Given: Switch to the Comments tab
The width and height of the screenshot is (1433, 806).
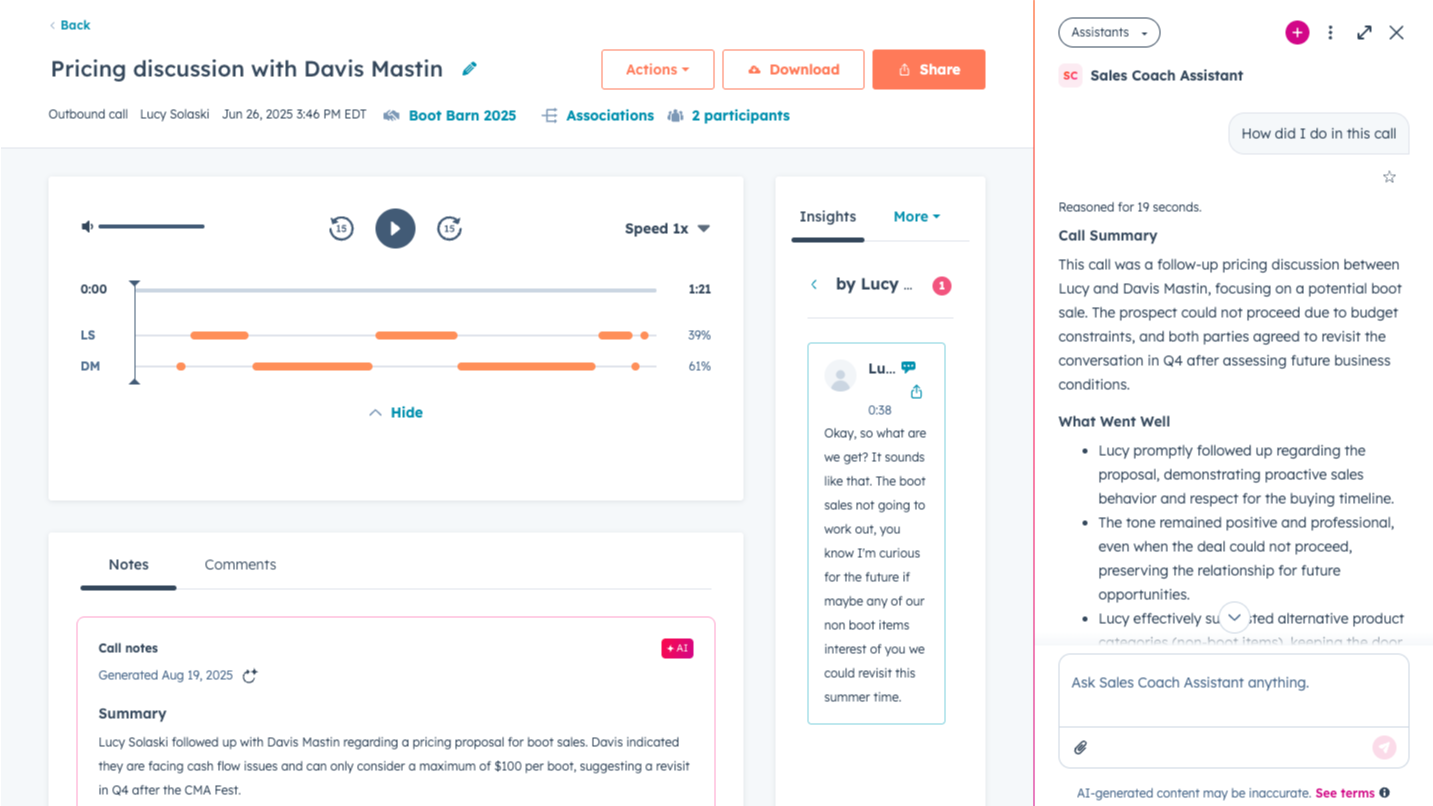Looking at the screenshot, I should point(240,564).
